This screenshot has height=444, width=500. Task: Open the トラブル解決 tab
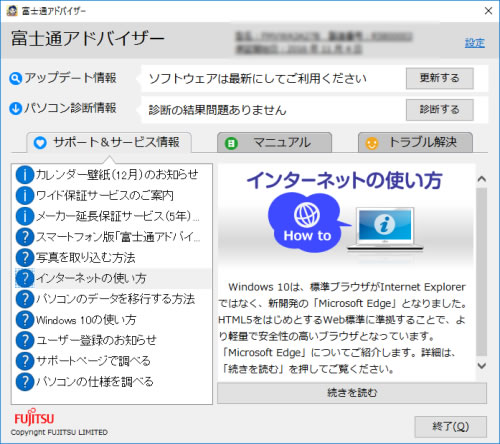point(415,143)
